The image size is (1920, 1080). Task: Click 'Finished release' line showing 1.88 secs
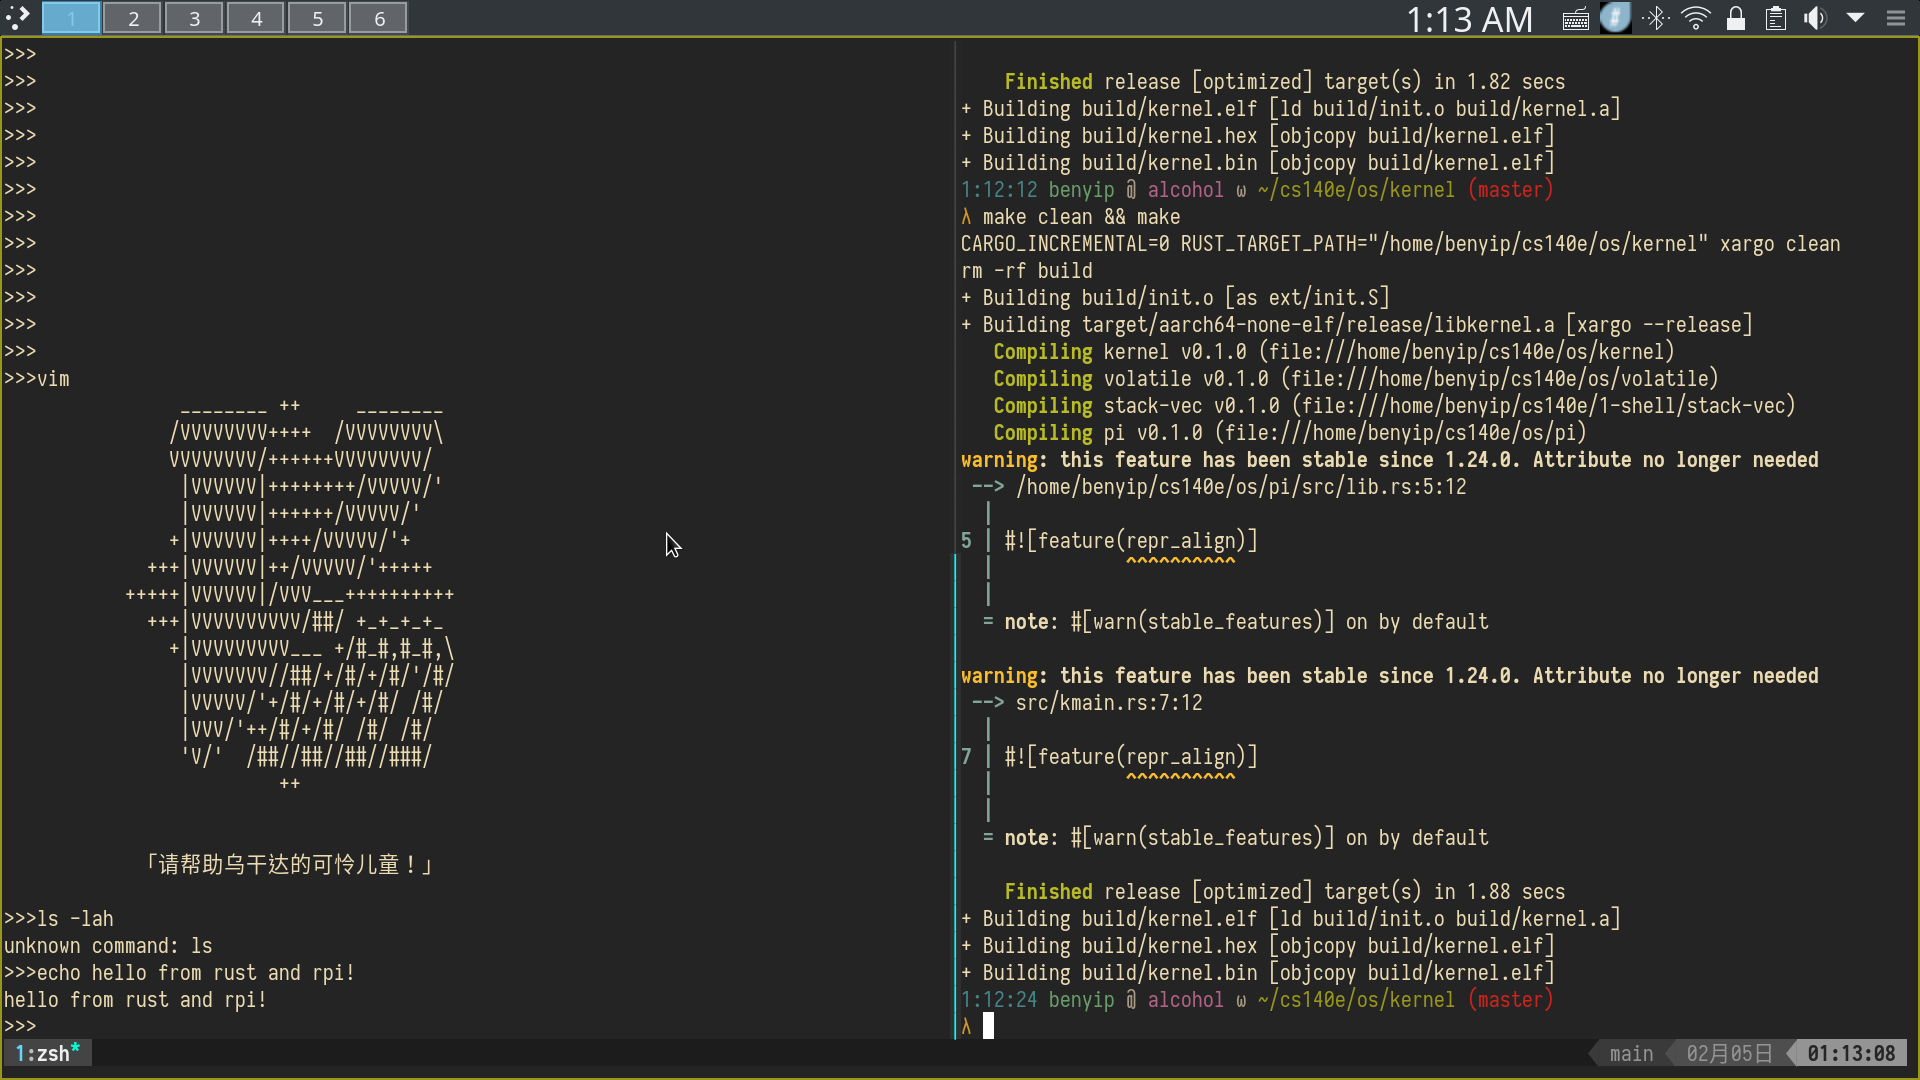pyautogui.click(x=1285, y=892)
